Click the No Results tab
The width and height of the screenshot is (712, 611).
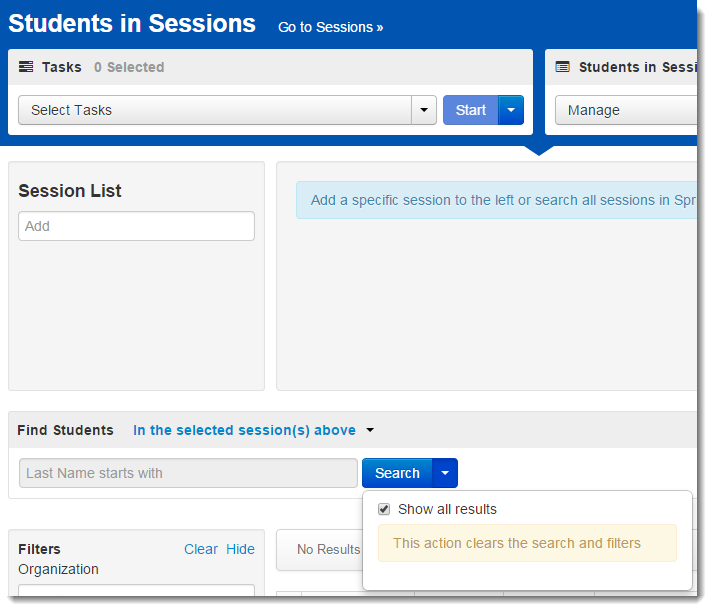328,549
